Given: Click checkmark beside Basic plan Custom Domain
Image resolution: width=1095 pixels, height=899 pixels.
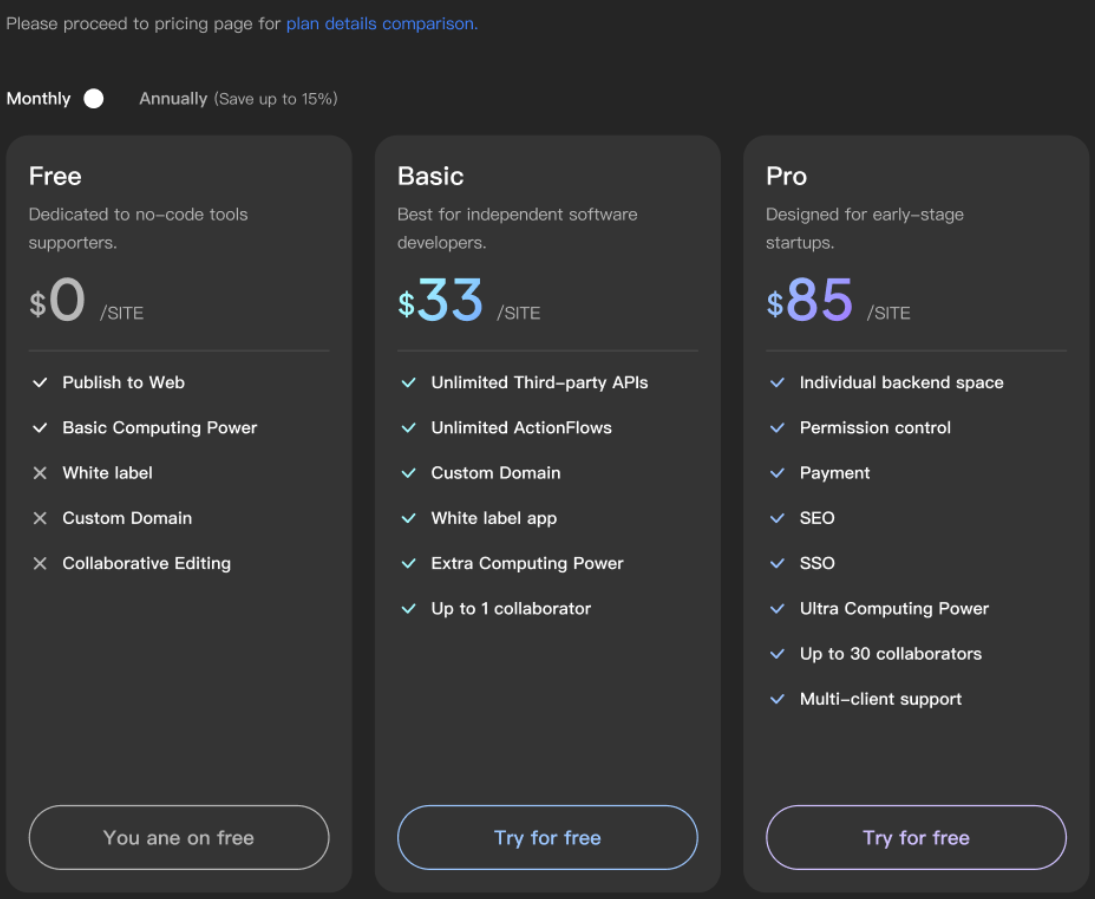Looking at the screenshot, I should (409, 473).
